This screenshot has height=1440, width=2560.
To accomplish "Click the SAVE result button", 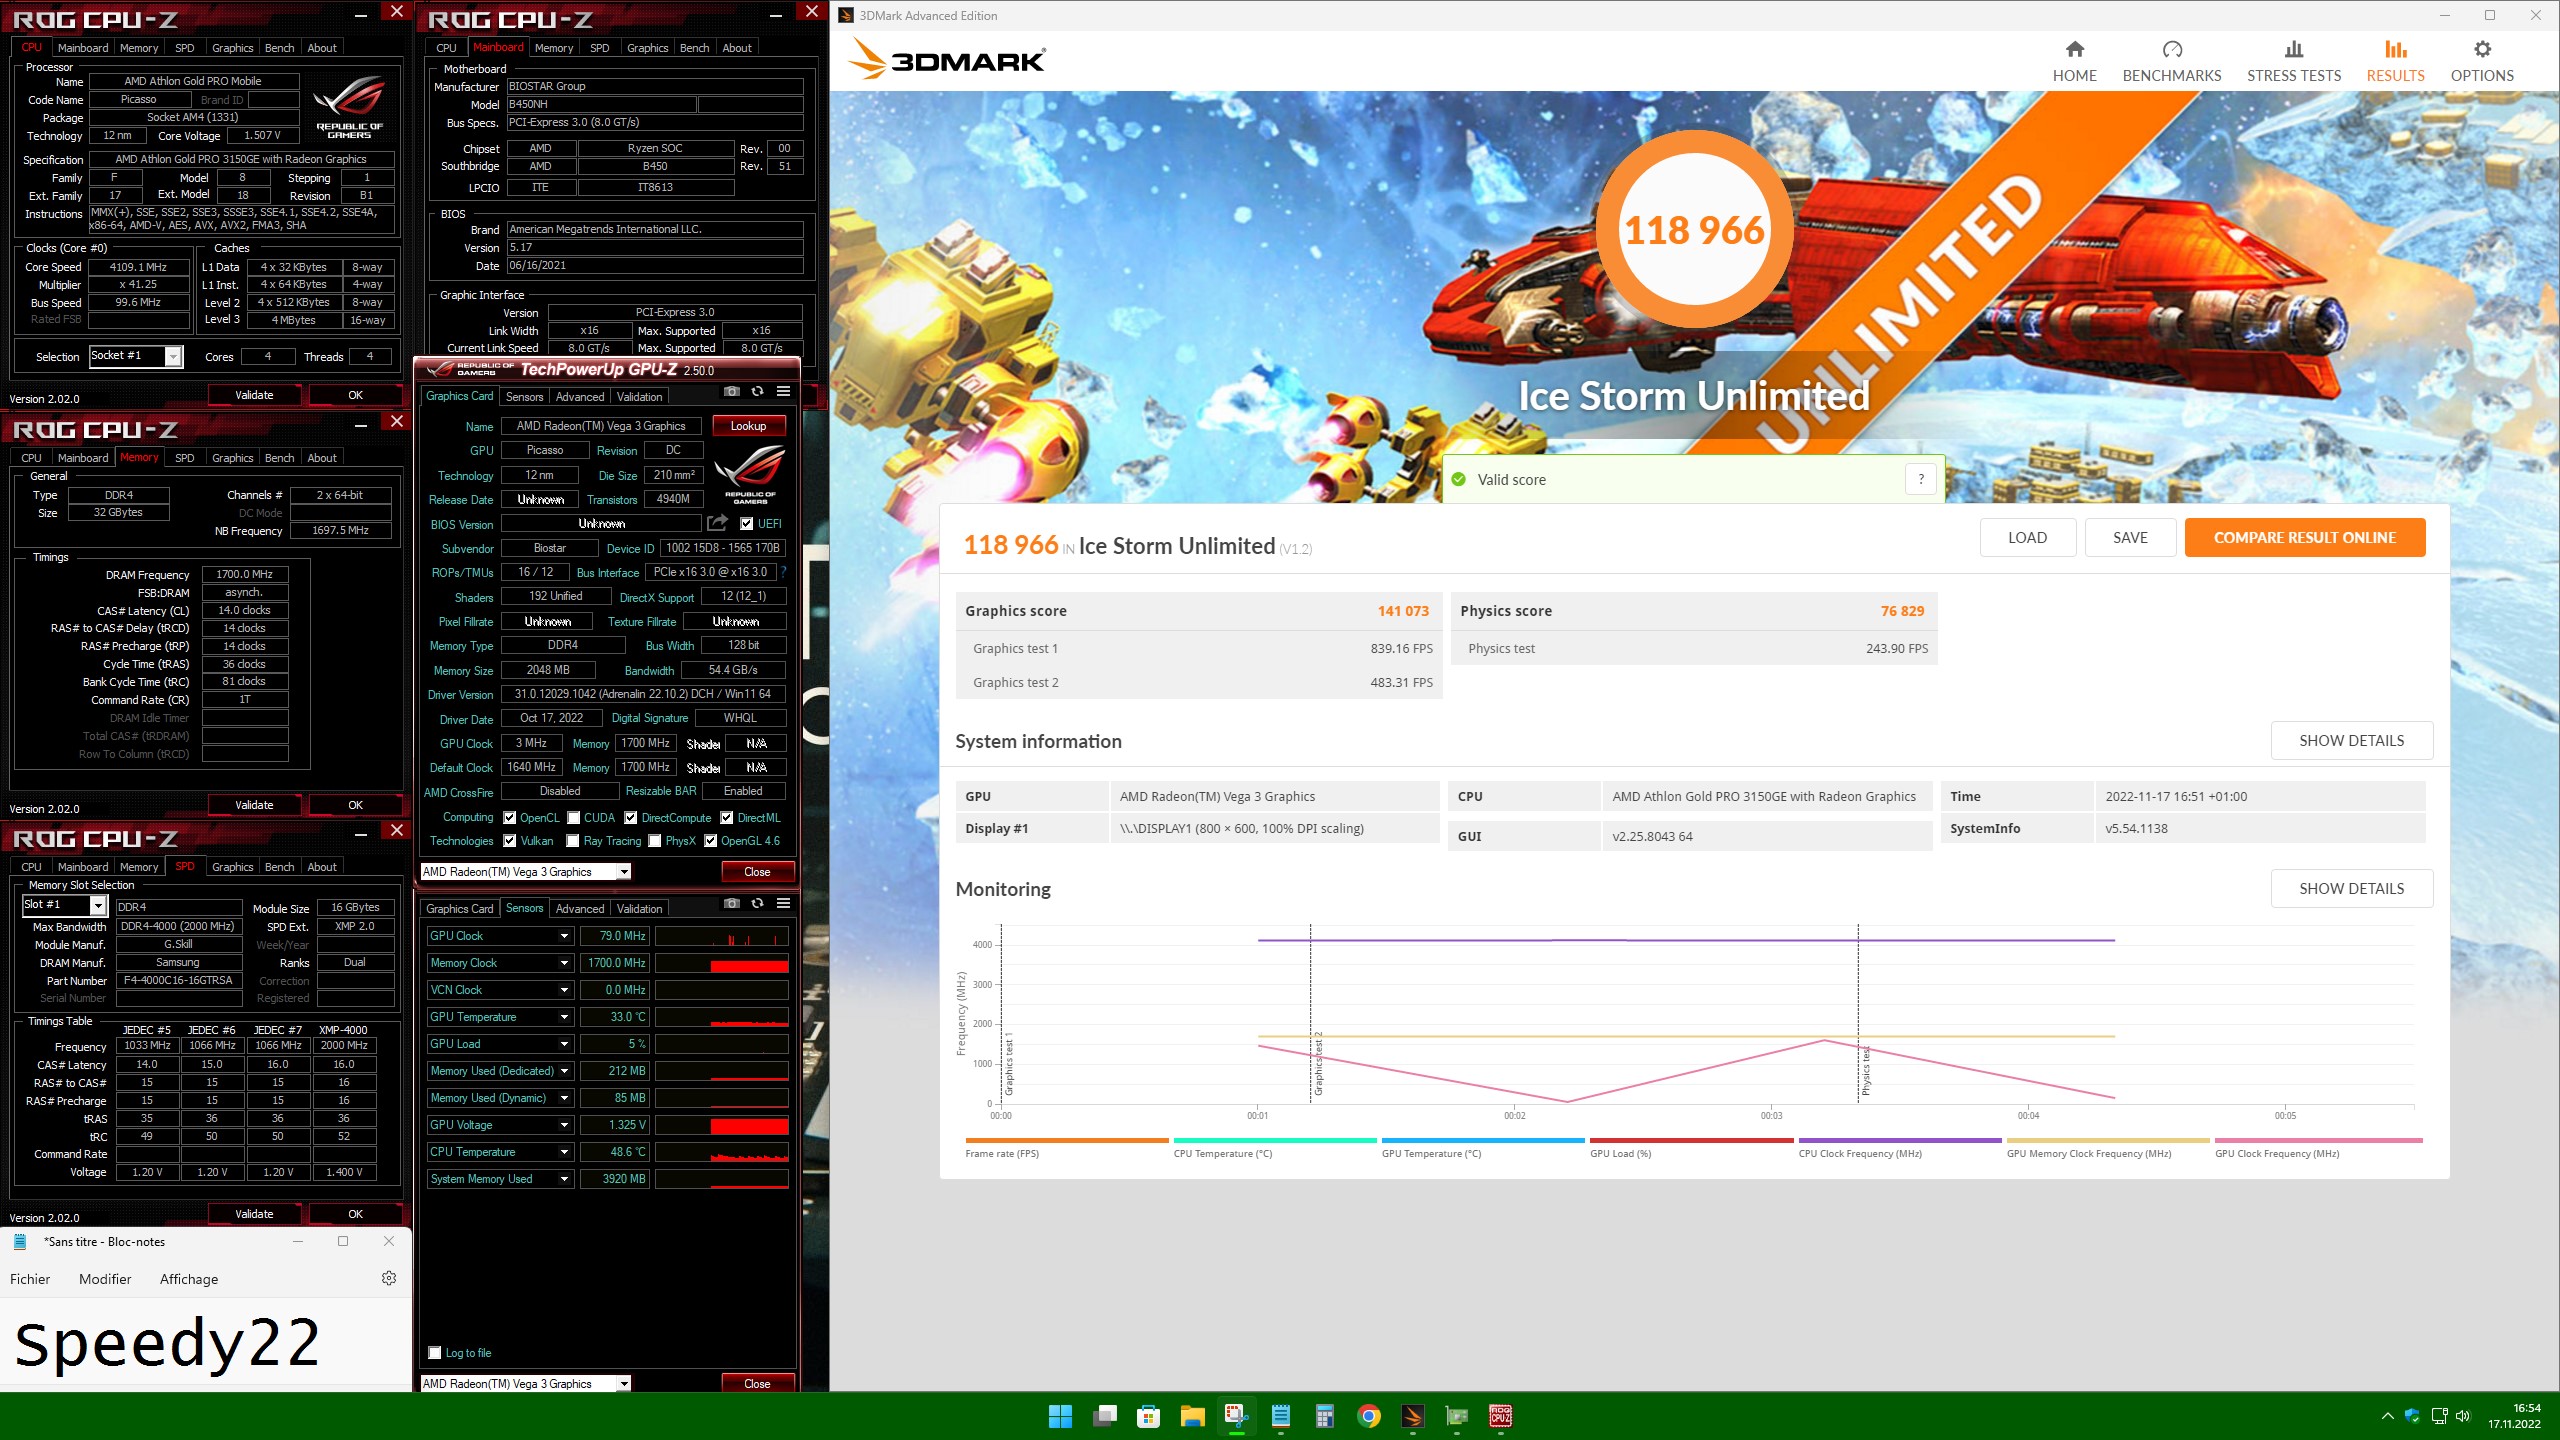I will (2130, 538).
